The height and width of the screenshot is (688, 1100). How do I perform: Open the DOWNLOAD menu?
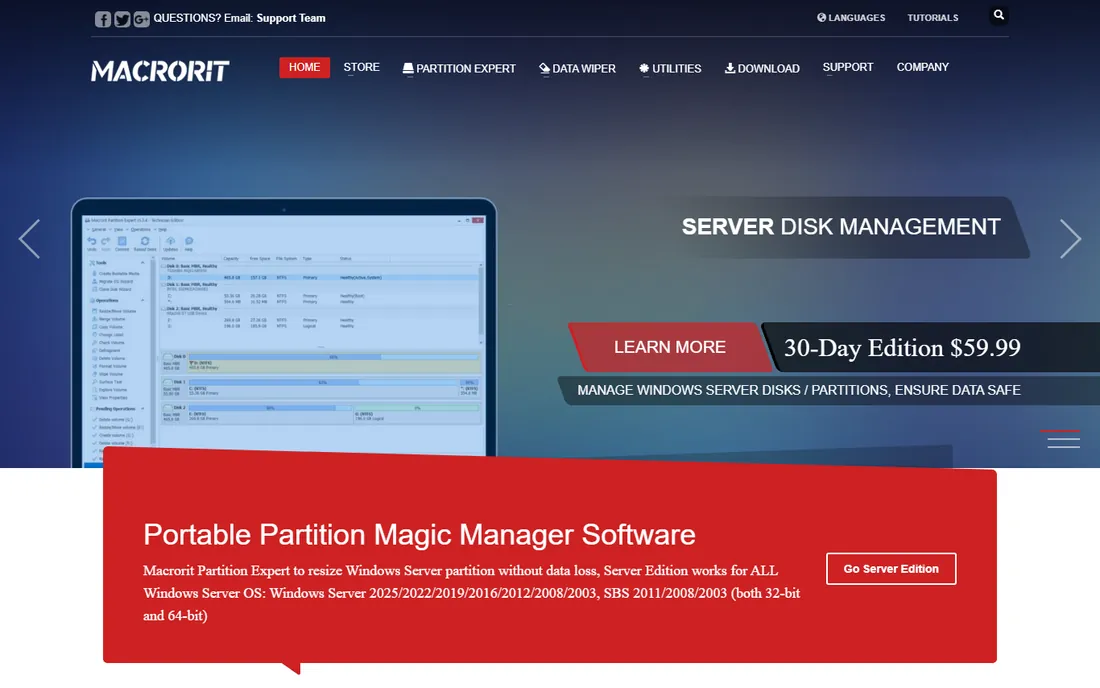pyautogui.click(x=762, y=68)
